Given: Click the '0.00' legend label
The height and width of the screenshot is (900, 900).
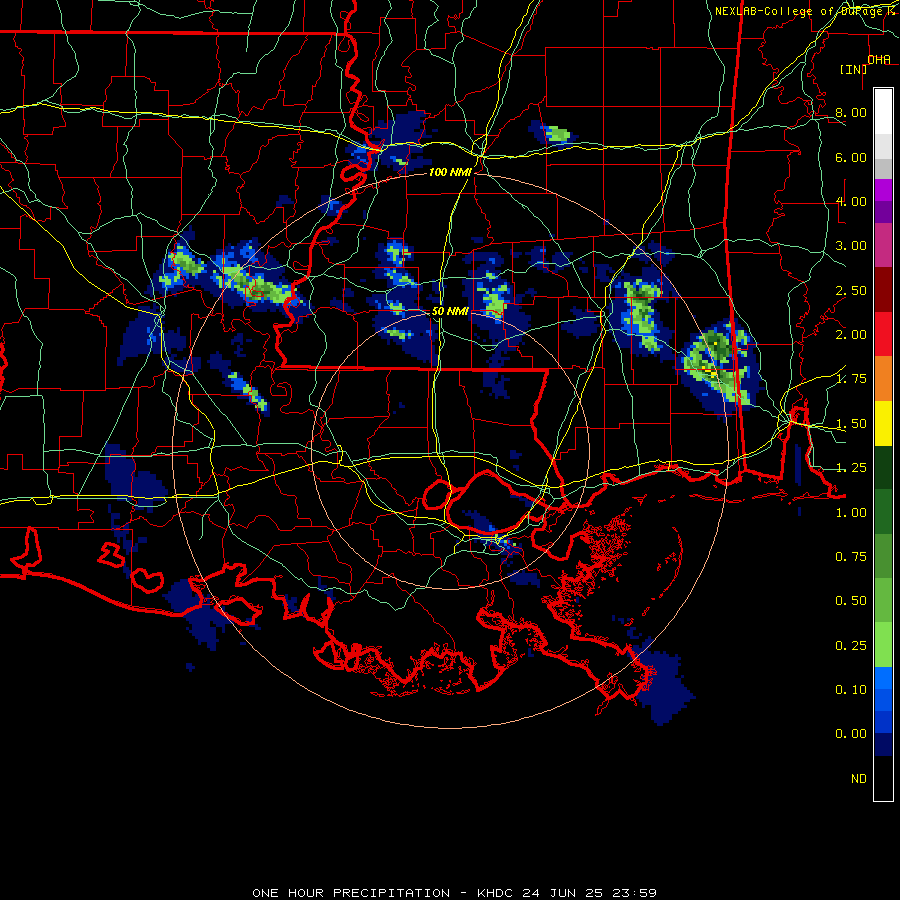Looking at the screenshot, I should [851, 734].
